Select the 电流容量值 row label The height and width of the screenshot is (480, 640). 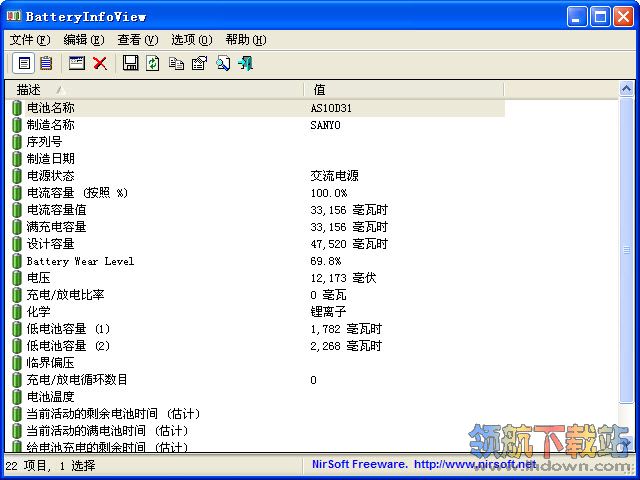coord(57,210)
